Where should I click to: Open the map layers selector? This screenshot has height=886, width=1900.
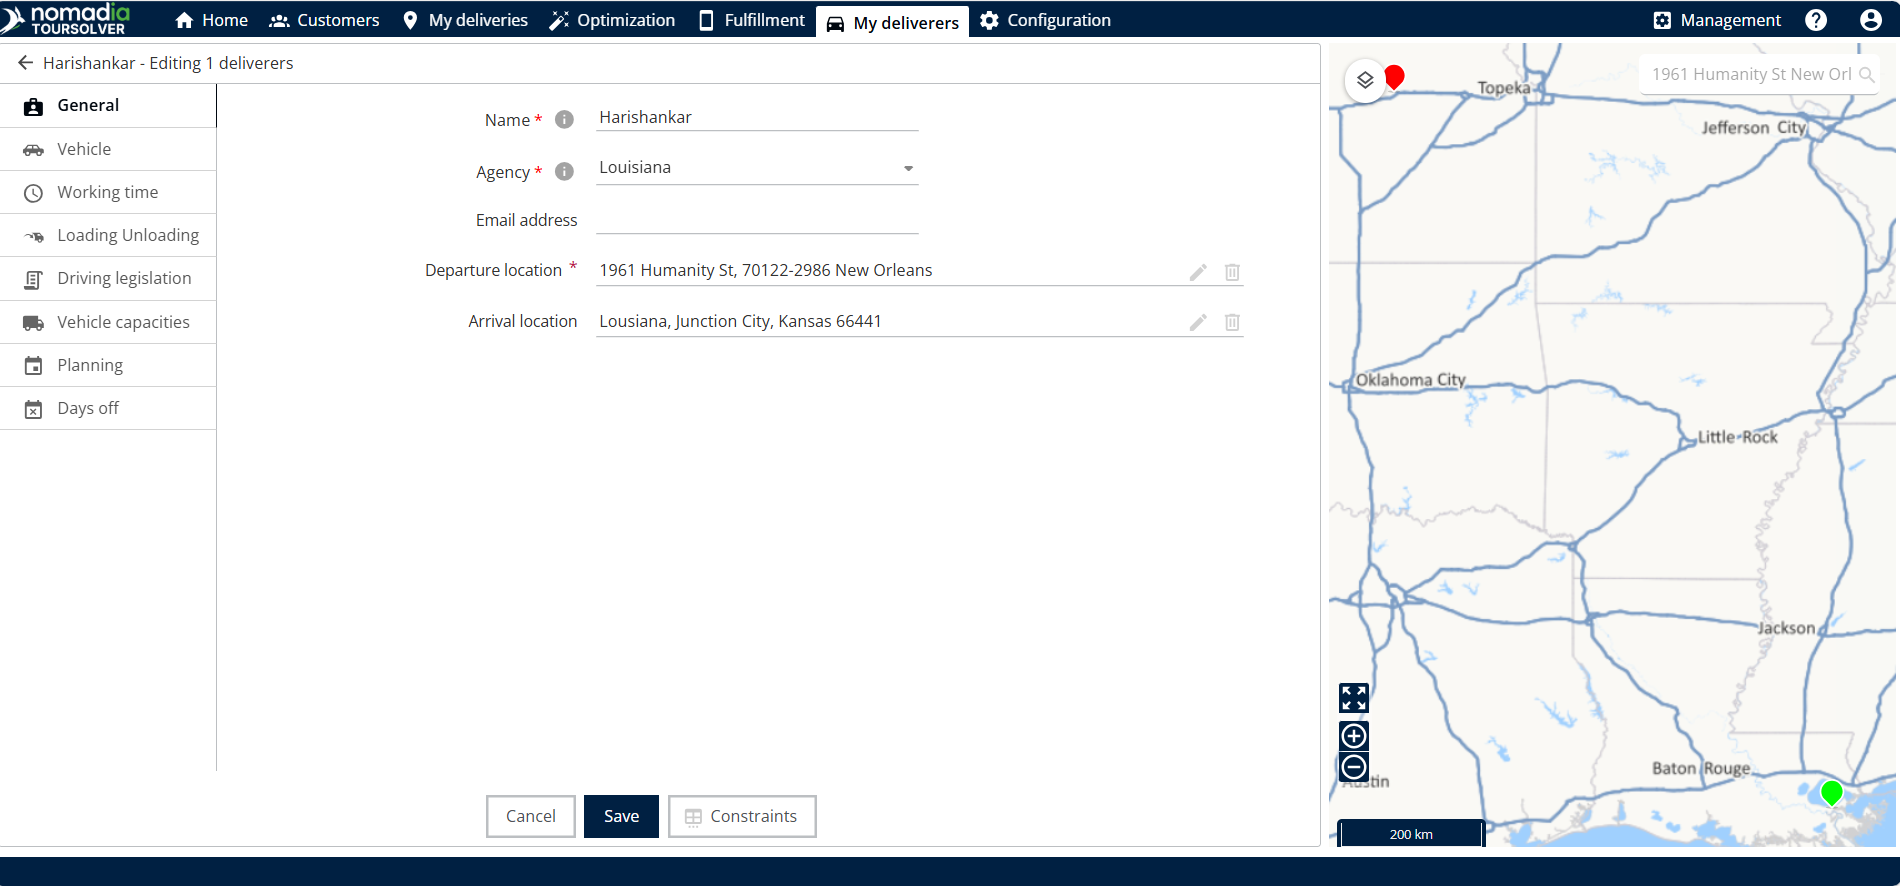(1365, 80)
